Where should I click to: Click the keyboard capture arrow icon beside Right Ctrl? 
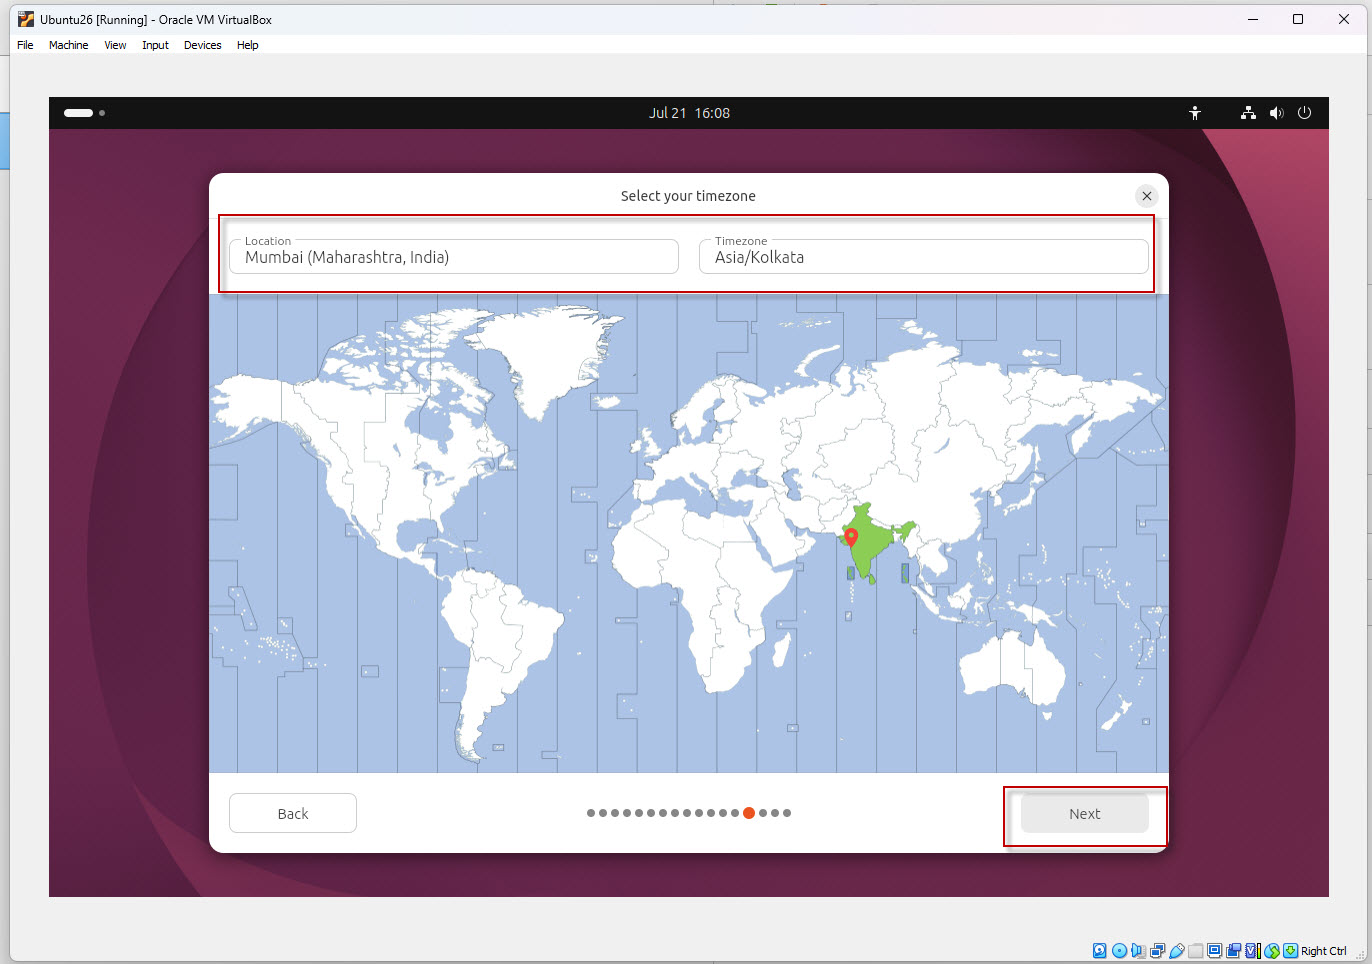point(1290,951)
